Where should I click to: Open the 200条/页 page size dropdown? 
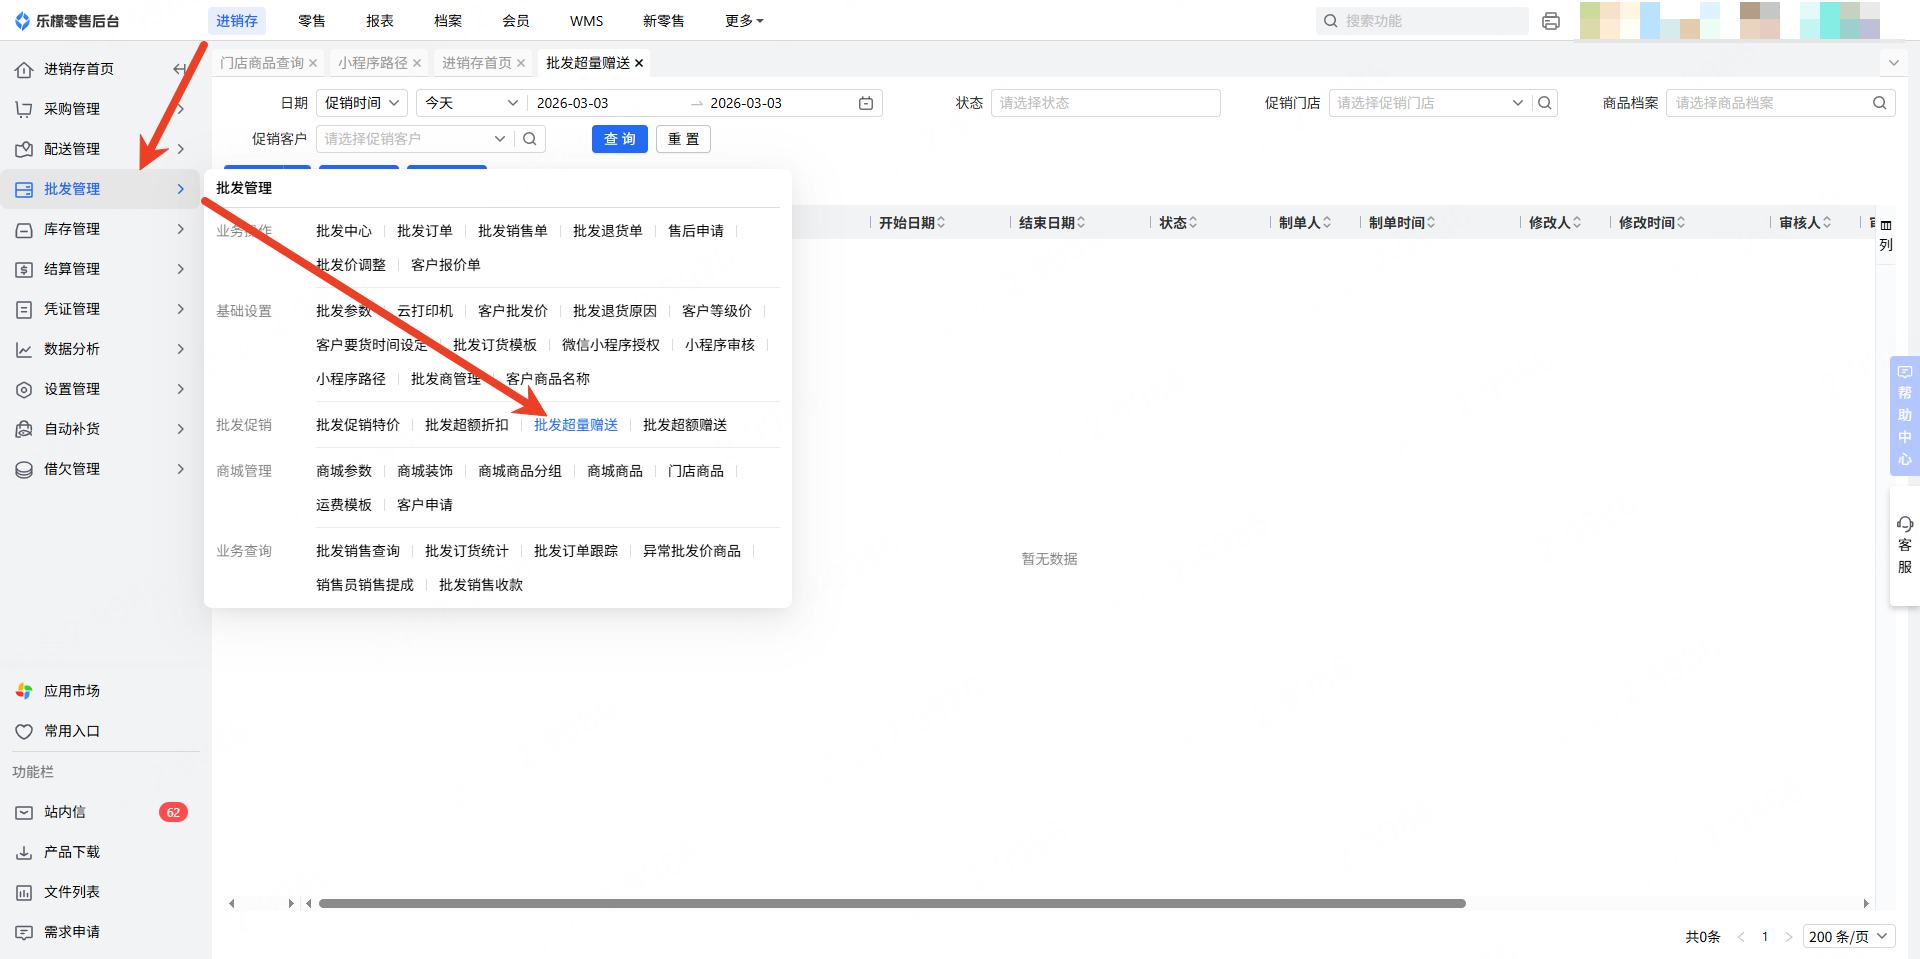point(1849,937)
